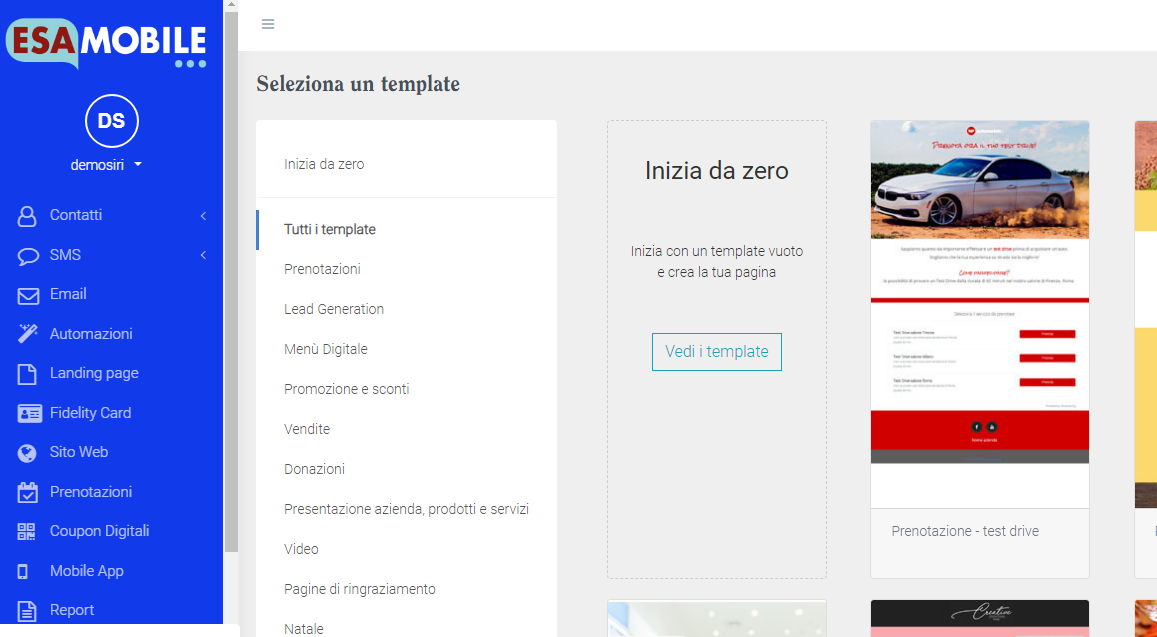Open Fidelity Card section
The height and width of the screenshot is (637, 1157).
point(90,413)
